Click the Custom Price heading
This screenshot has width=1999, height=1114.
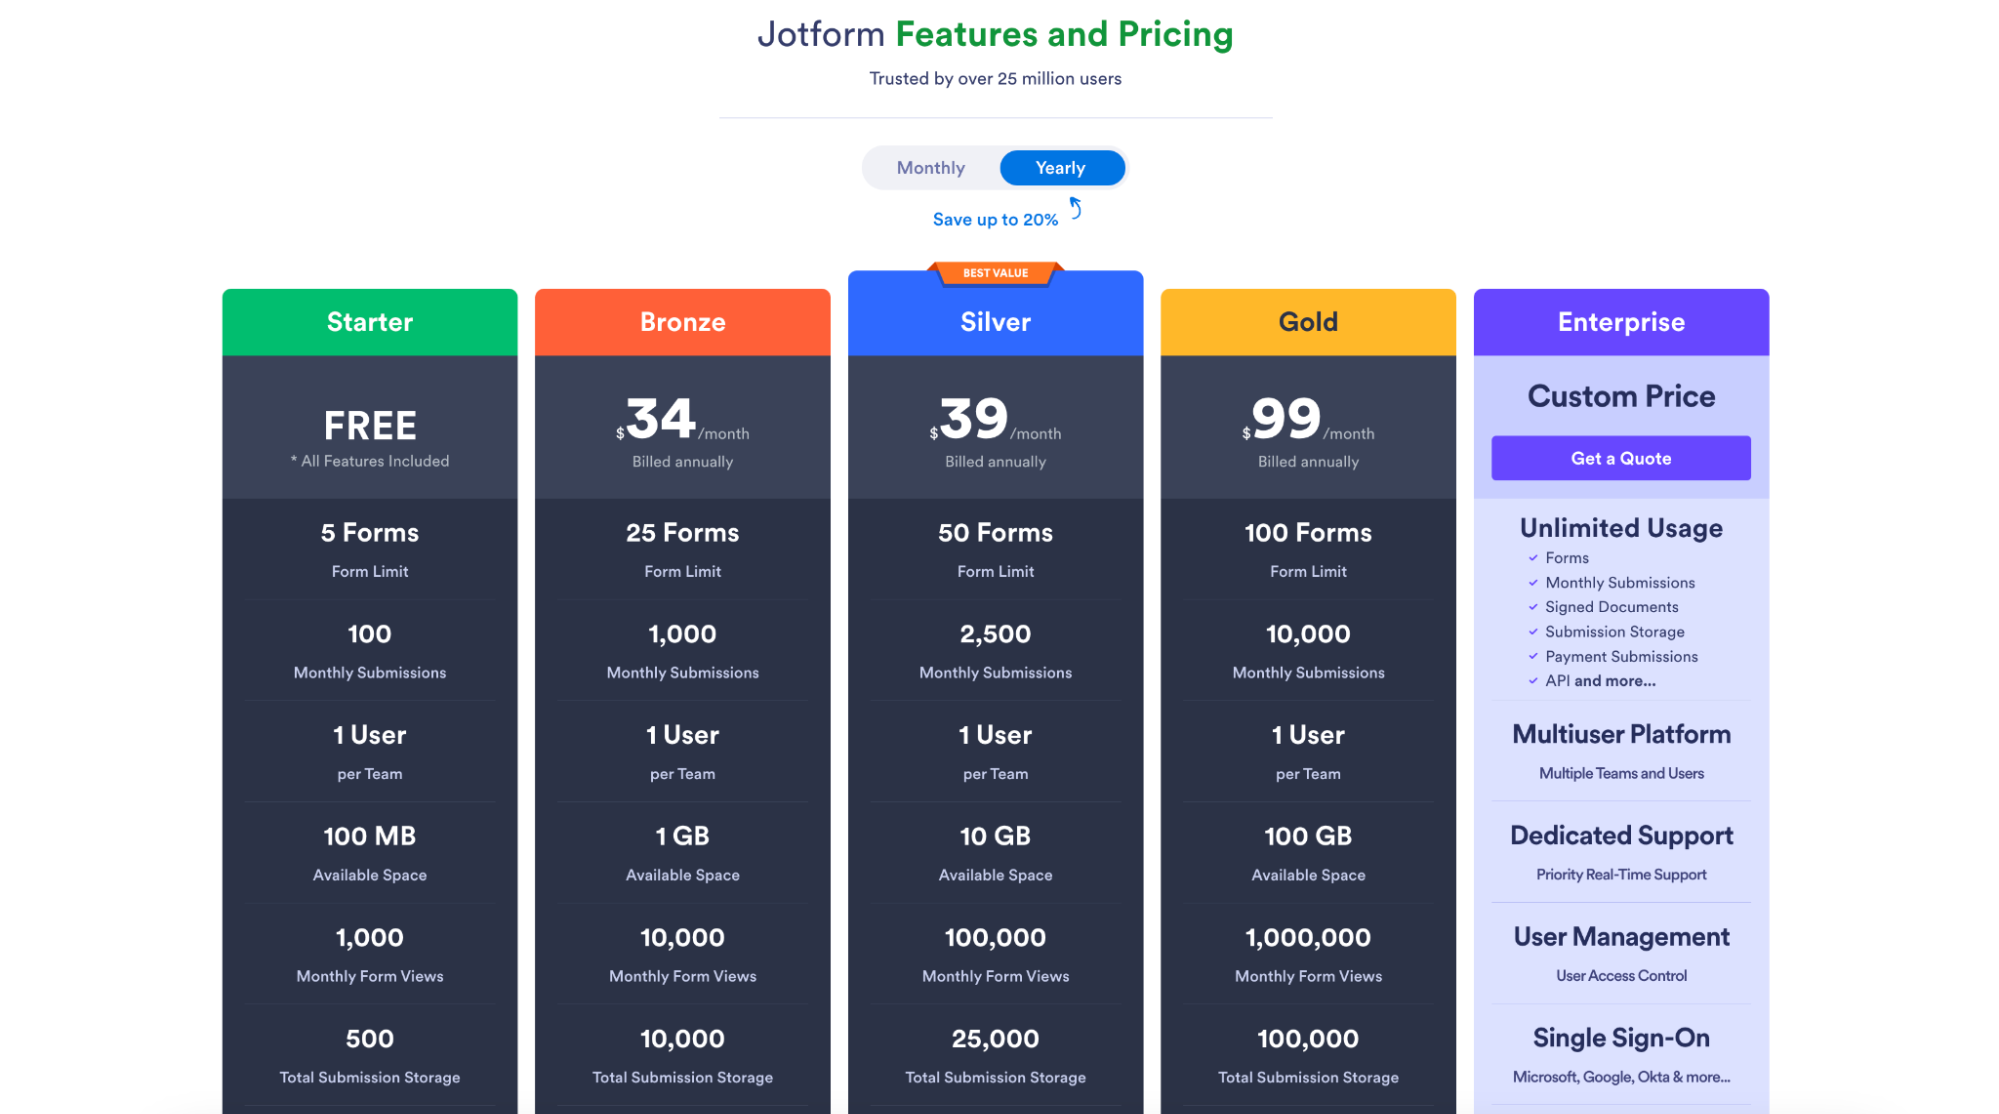tap(1621, 396)
